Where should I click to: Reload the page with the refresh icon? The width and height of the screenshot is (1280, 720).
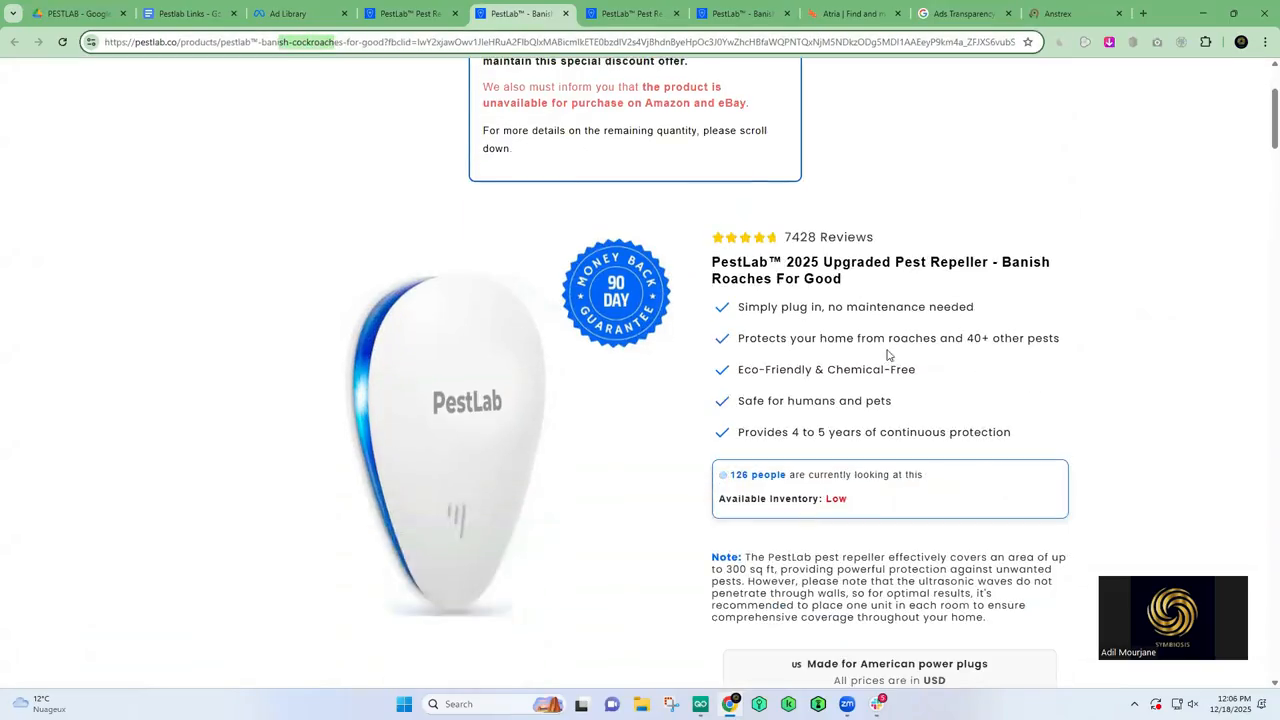click(62, 42)
